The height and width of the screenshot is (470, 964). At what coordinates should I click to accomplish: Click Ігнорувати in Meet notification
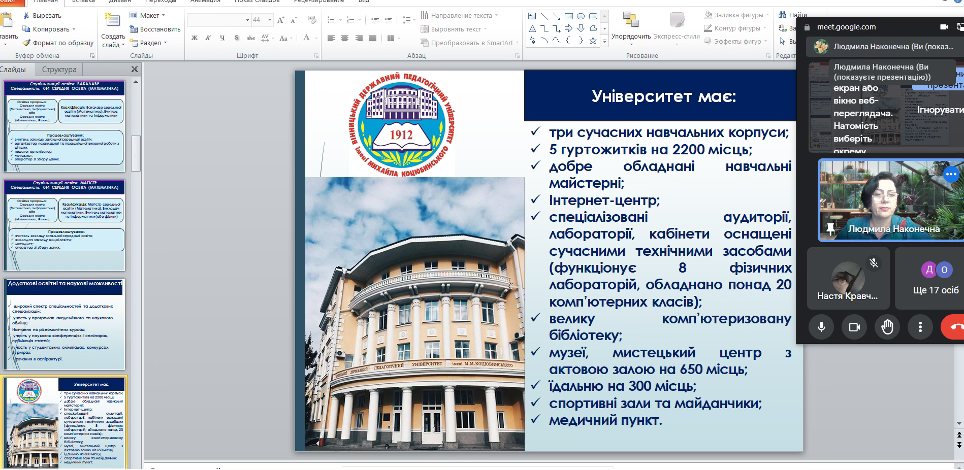click(940, 110)
